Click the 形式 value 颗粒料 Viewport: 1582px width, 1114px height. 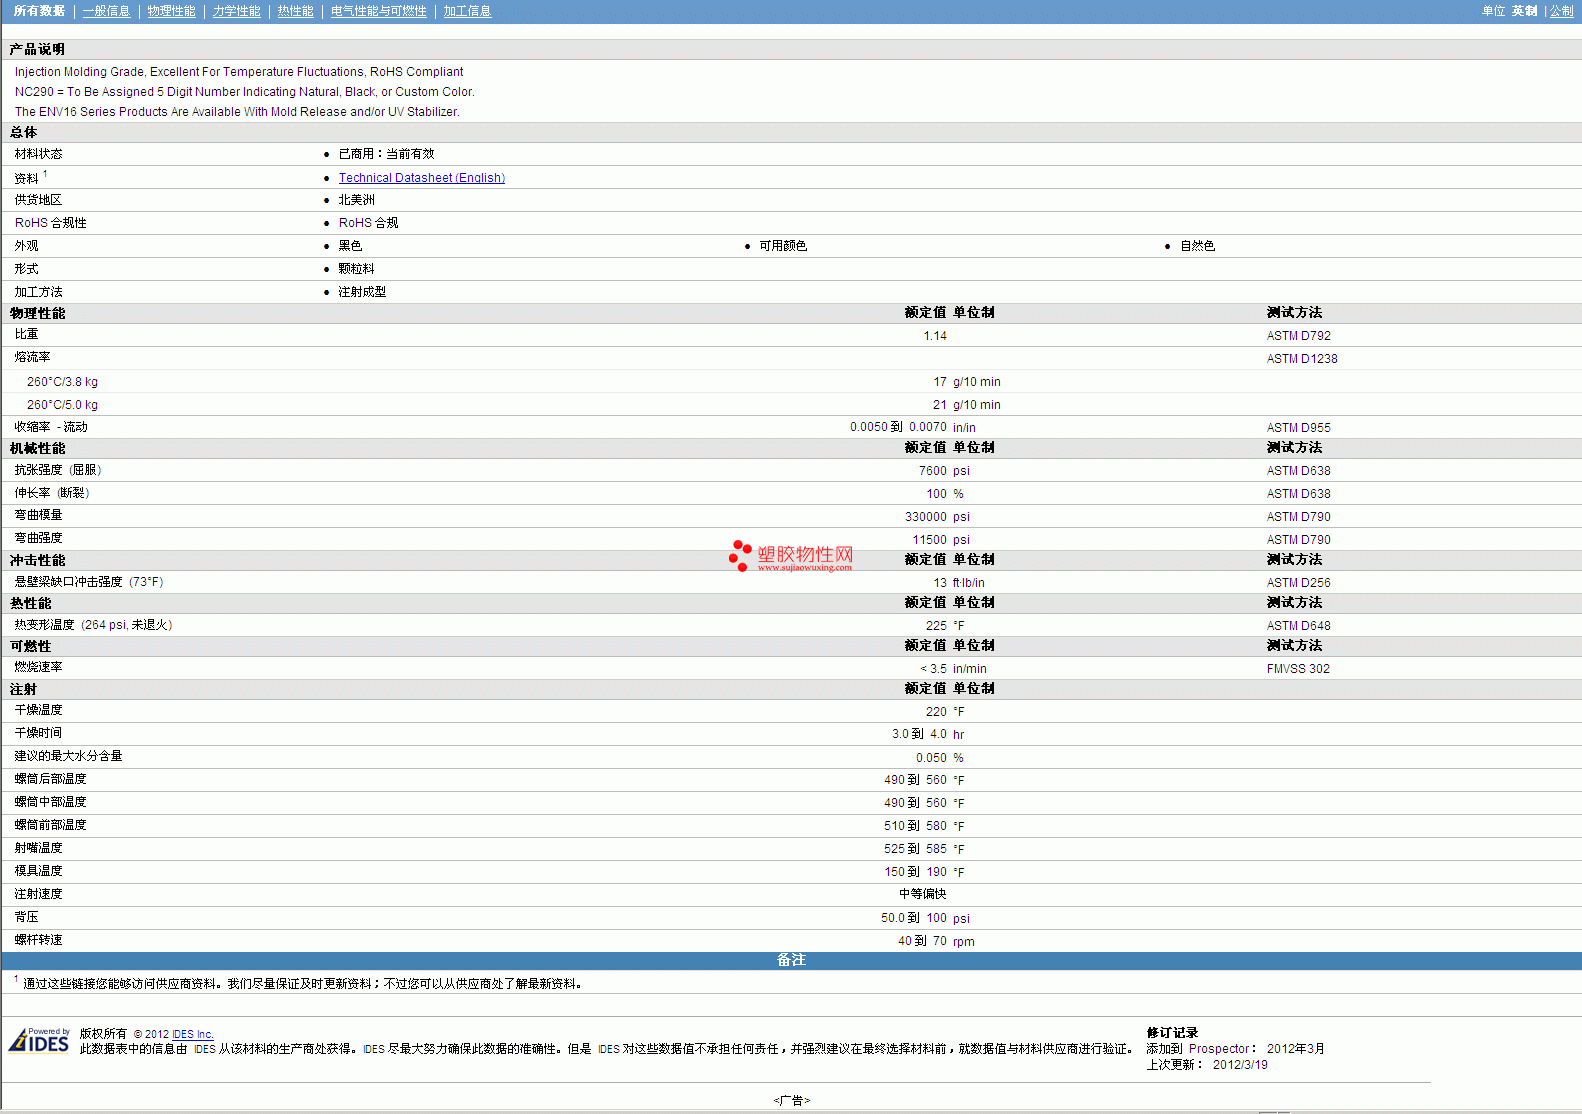(x=356, y=270)
